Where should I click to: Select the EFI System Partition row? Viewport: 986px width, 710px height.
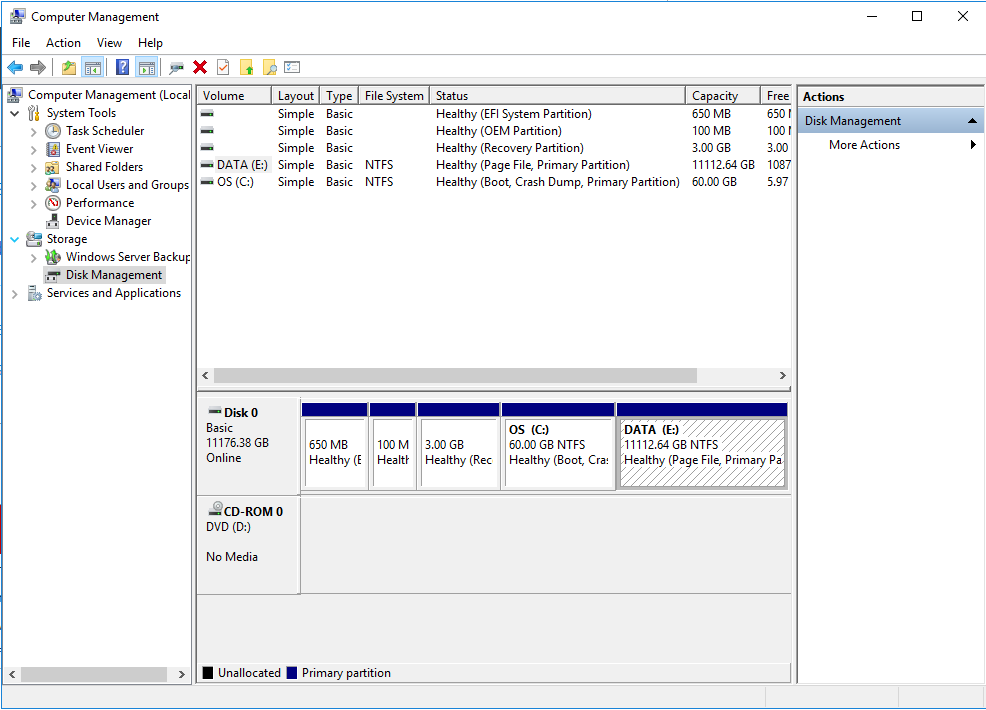pyautogui.click(x=494, y=114)
